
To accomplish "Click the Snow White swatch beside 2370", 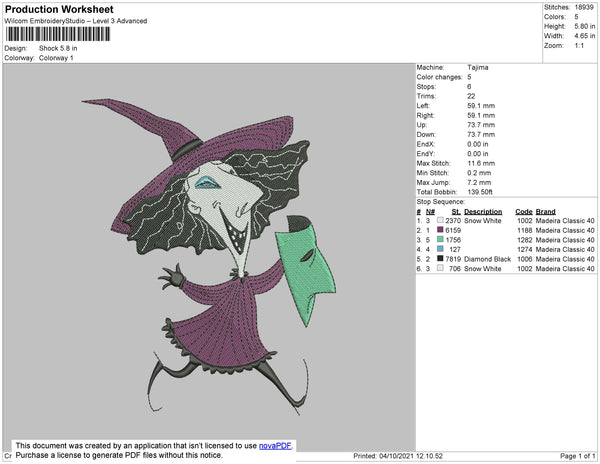I will click(x=440, y=220).
